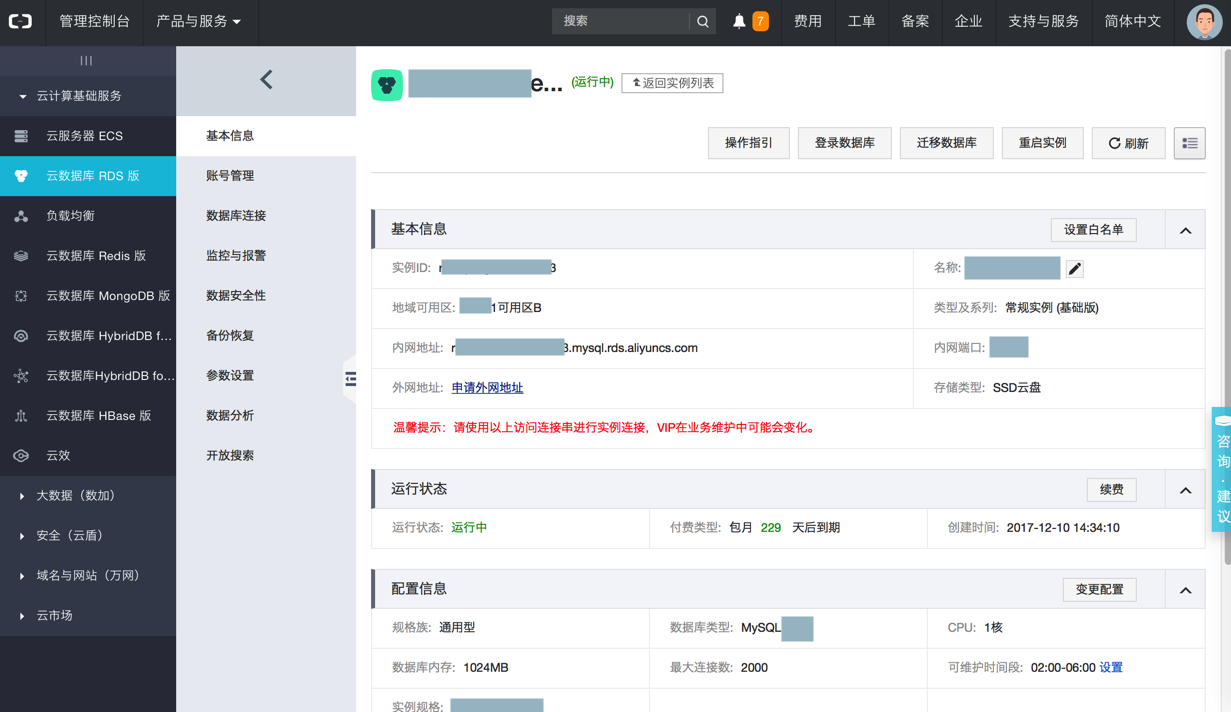Click the 云效 sidebar icon
Screen dimensions: 1231x712
point(21,456)
